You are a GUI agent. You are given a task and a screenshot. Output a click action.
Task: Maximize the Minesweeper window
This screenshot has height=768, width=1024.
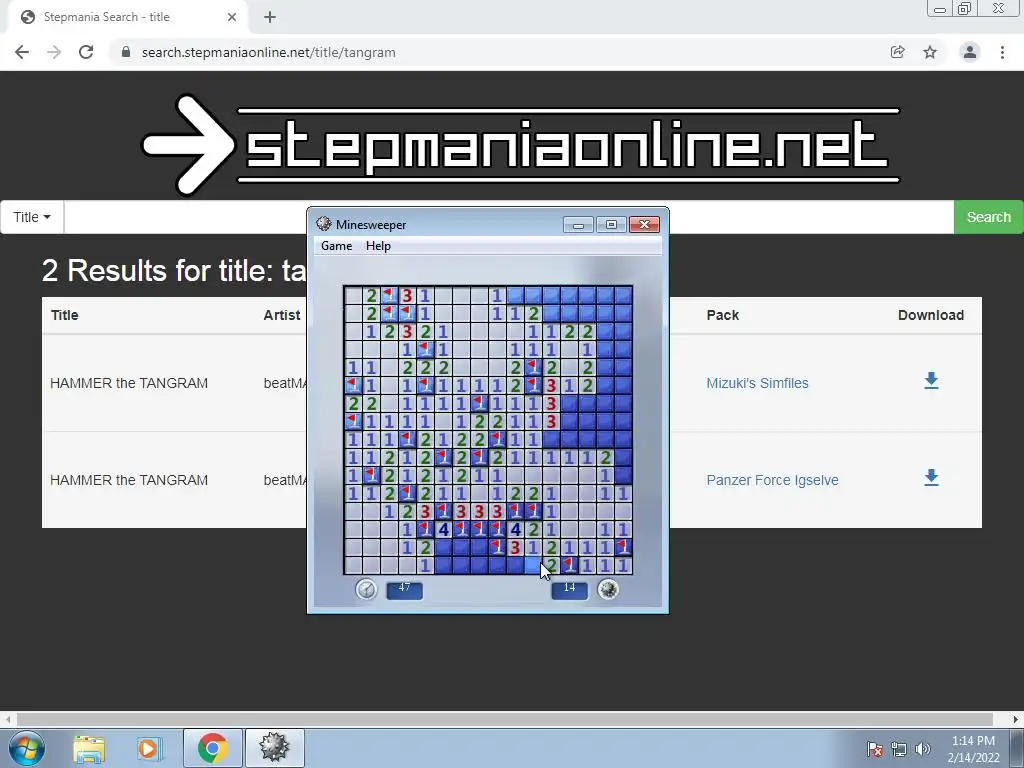click(611, 225)
